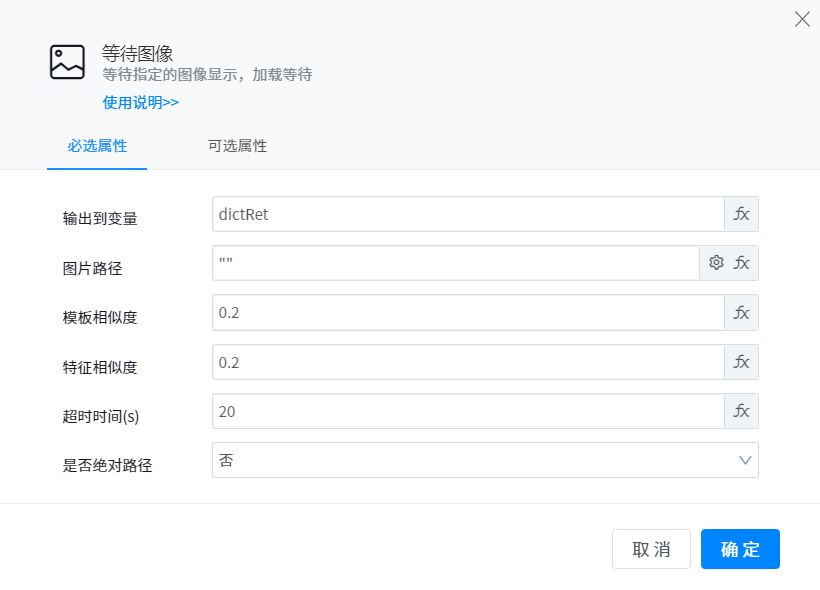Click the fx button for 图片路径
This screenshot has height=590, width=820.
pyautogui.click(x=741, y=263)
